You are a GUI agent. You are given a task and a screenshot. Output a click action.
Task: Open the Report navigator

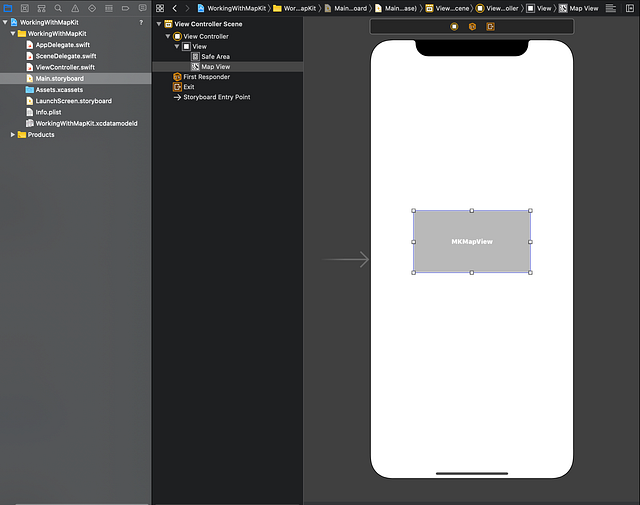[142, 8]
